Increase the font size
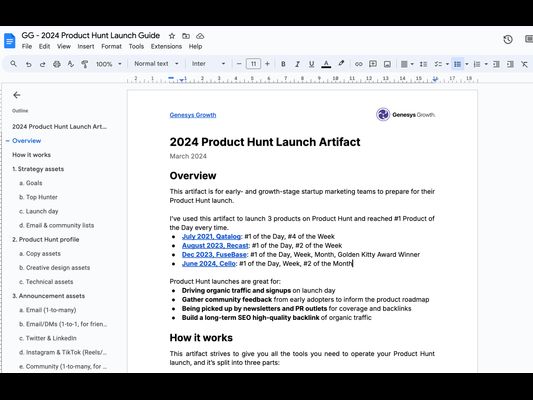Image resolution: width=533 pixels, height=400 pixels. click(268, 64)
